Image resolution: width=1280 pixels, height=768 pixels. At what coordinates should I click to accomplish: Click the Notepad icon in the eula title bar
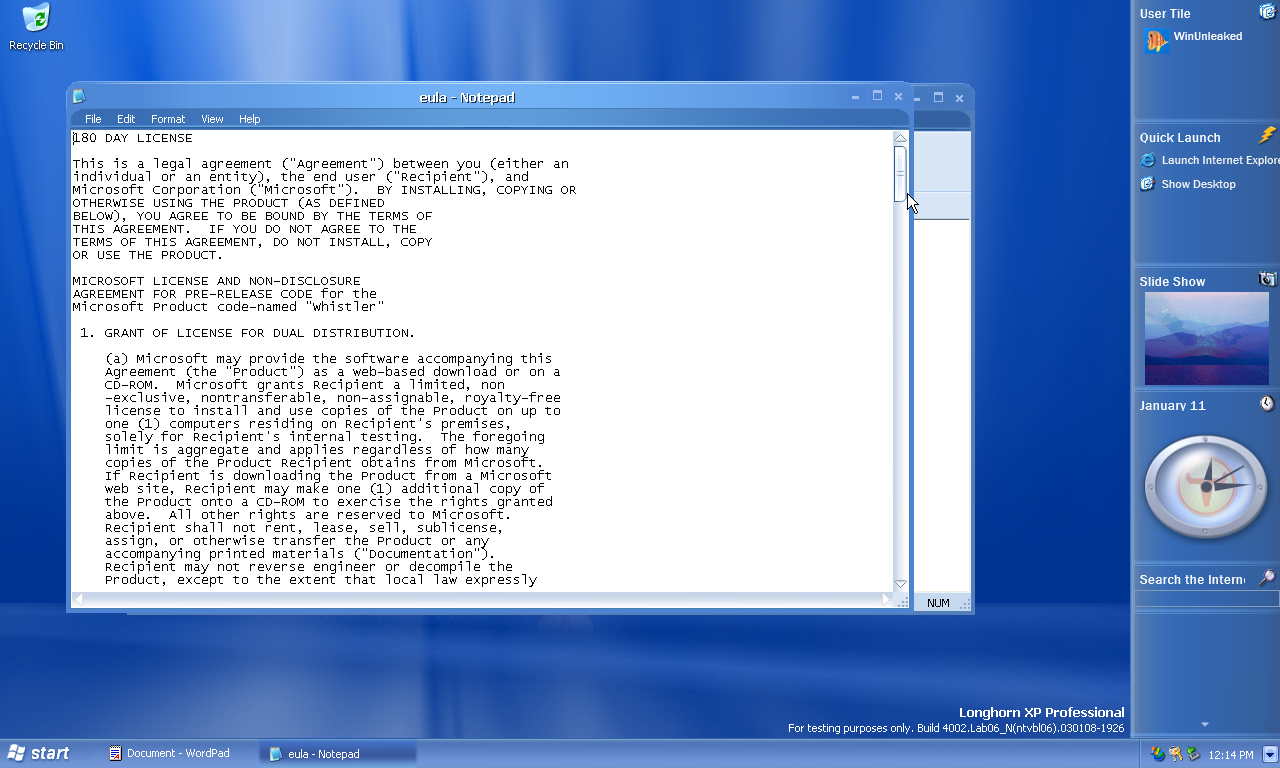pyautogui.click(x=79, y=97)
